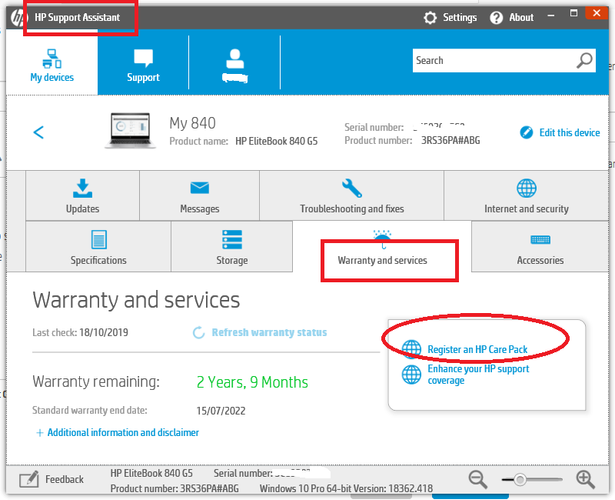The image size is (615, 500).
Task: Maximize the HP Support Assistant window
Action: pos(573,13)
